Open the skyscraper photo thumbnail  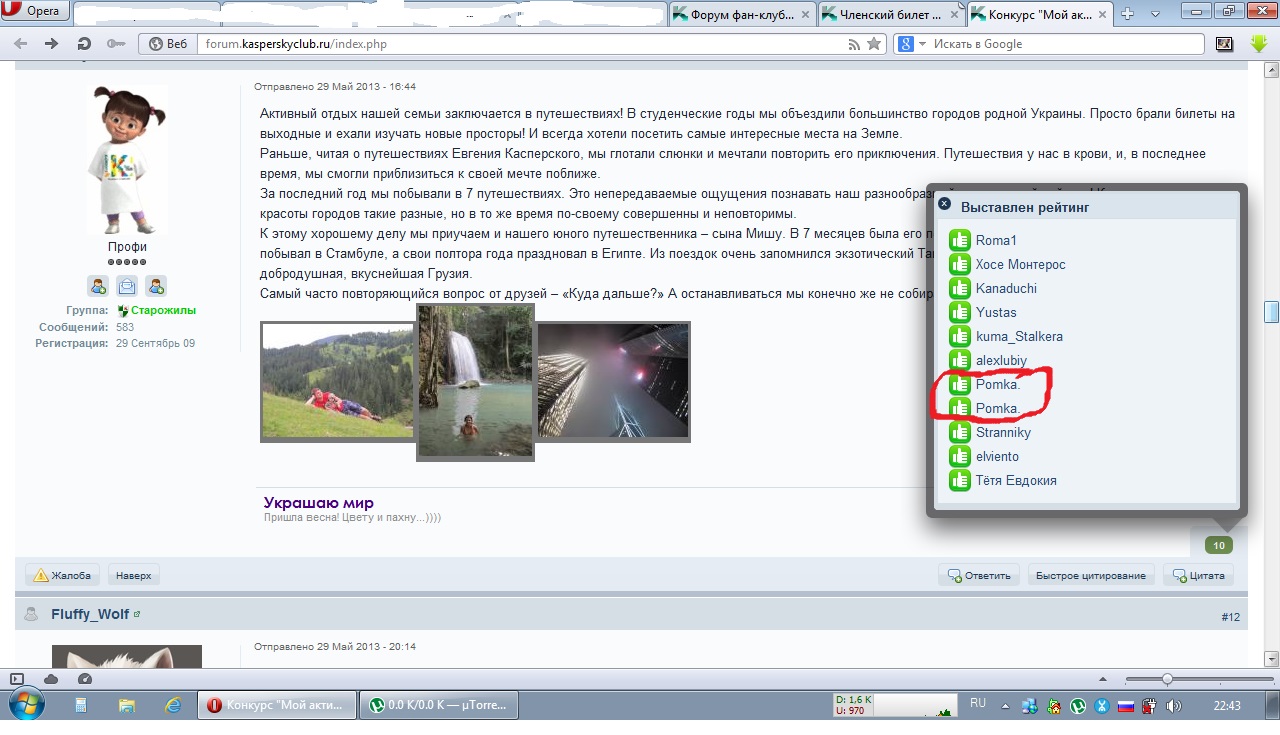tap(613, 380)
